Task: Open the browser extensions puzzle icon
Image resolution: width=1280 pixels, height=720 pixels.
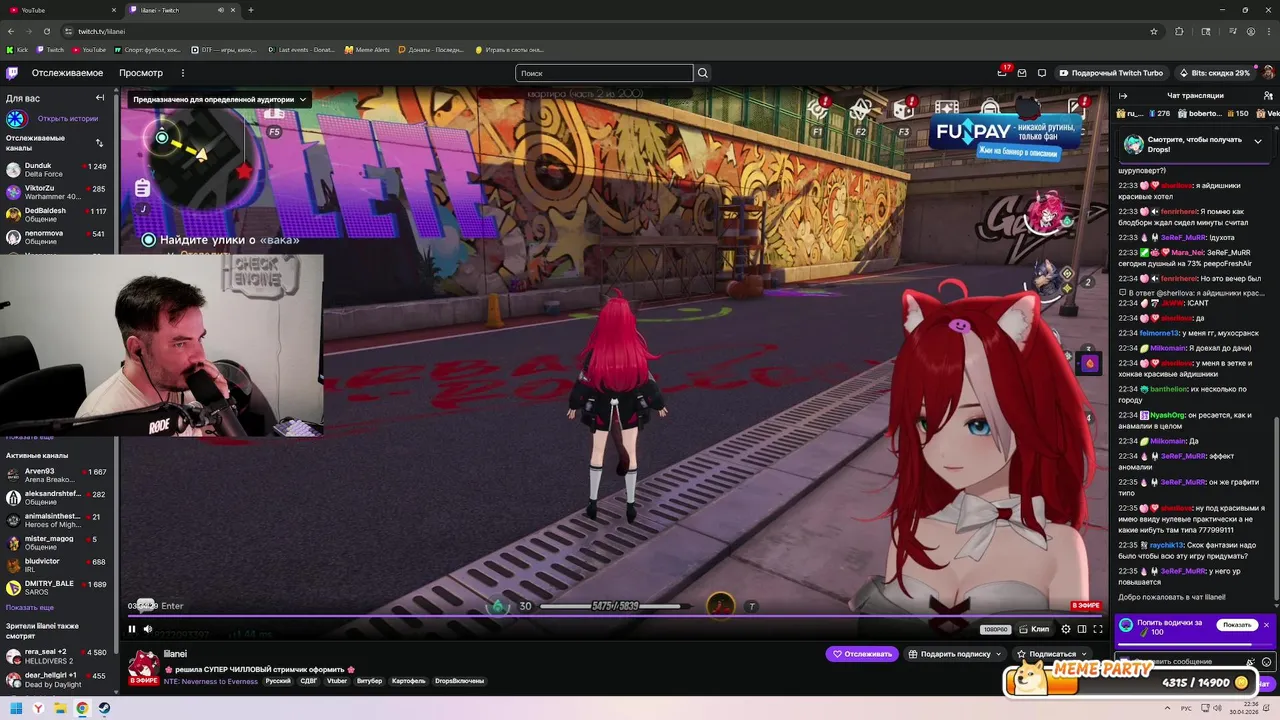Action: pos(1179,31)
